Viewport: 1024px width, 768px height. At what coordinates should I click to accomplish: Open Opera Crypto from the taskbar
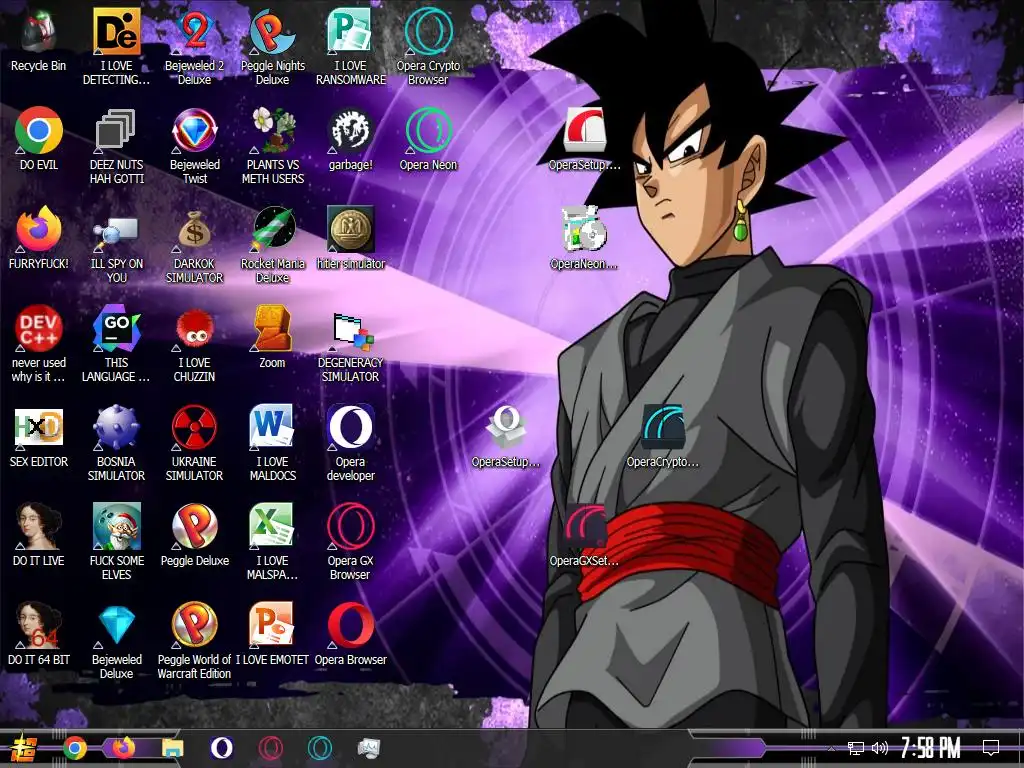(x=319, y=748)
